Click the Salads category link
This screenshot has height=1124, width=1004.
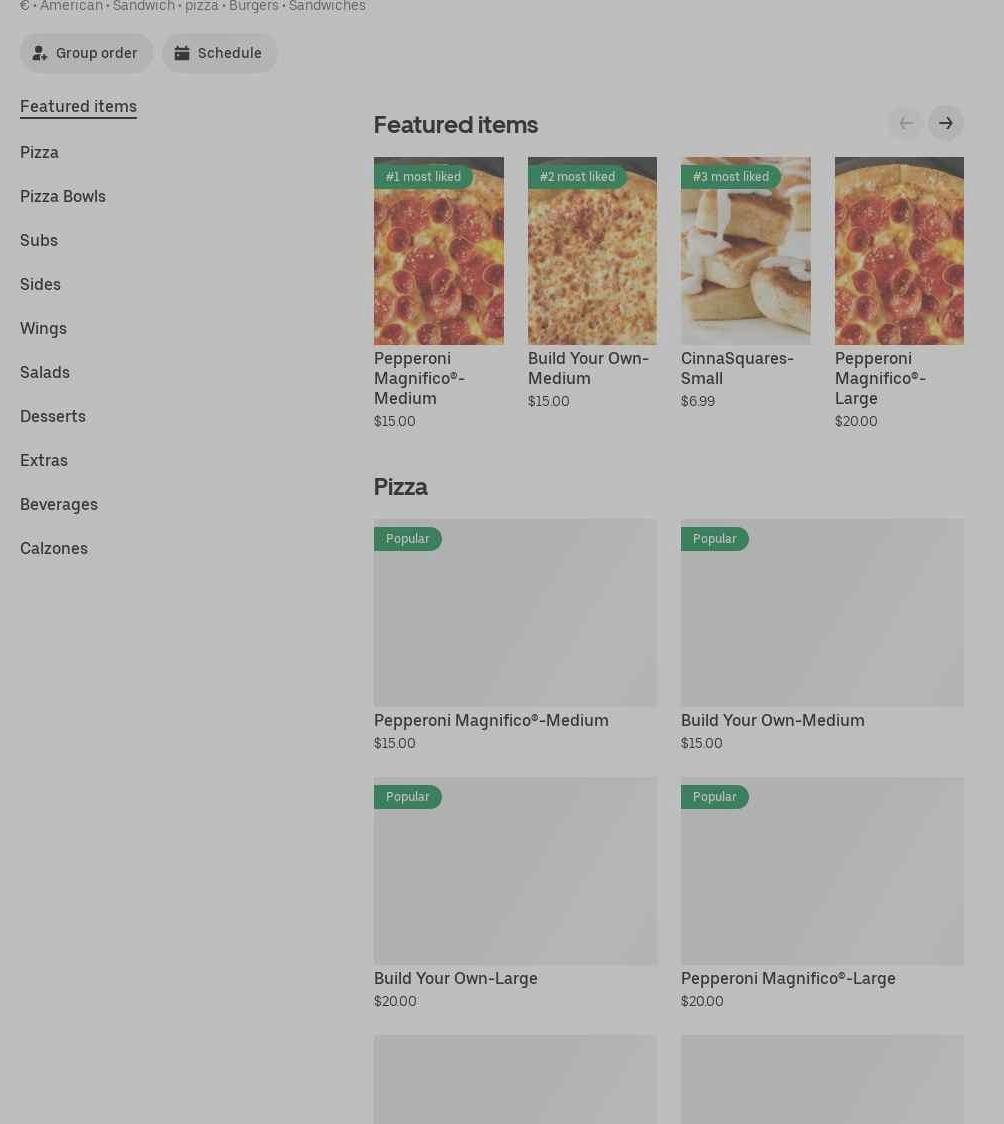[45, 372]
